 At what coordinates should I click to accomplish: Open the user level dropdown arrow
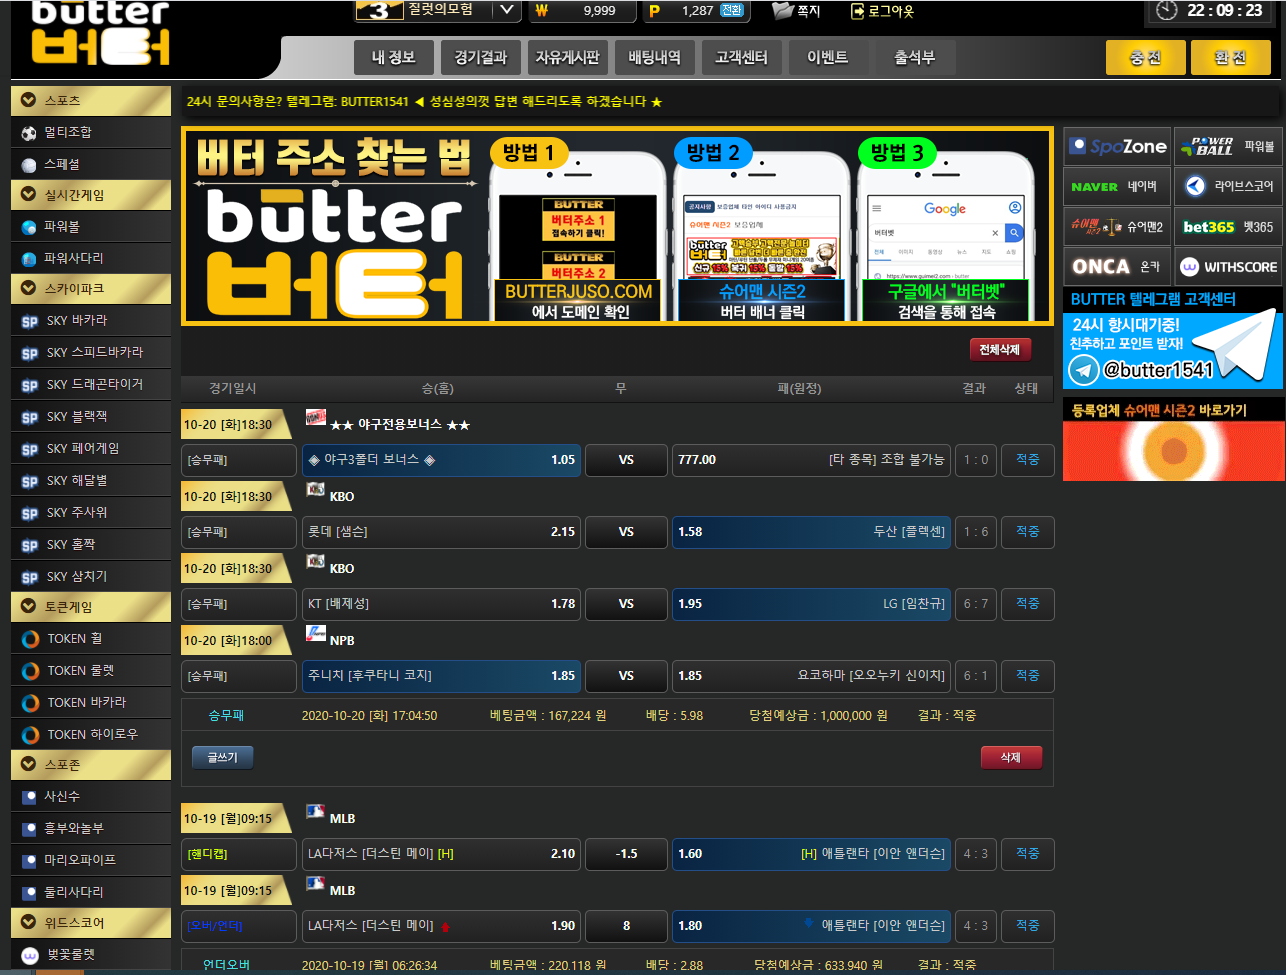[x=508, y=10]
